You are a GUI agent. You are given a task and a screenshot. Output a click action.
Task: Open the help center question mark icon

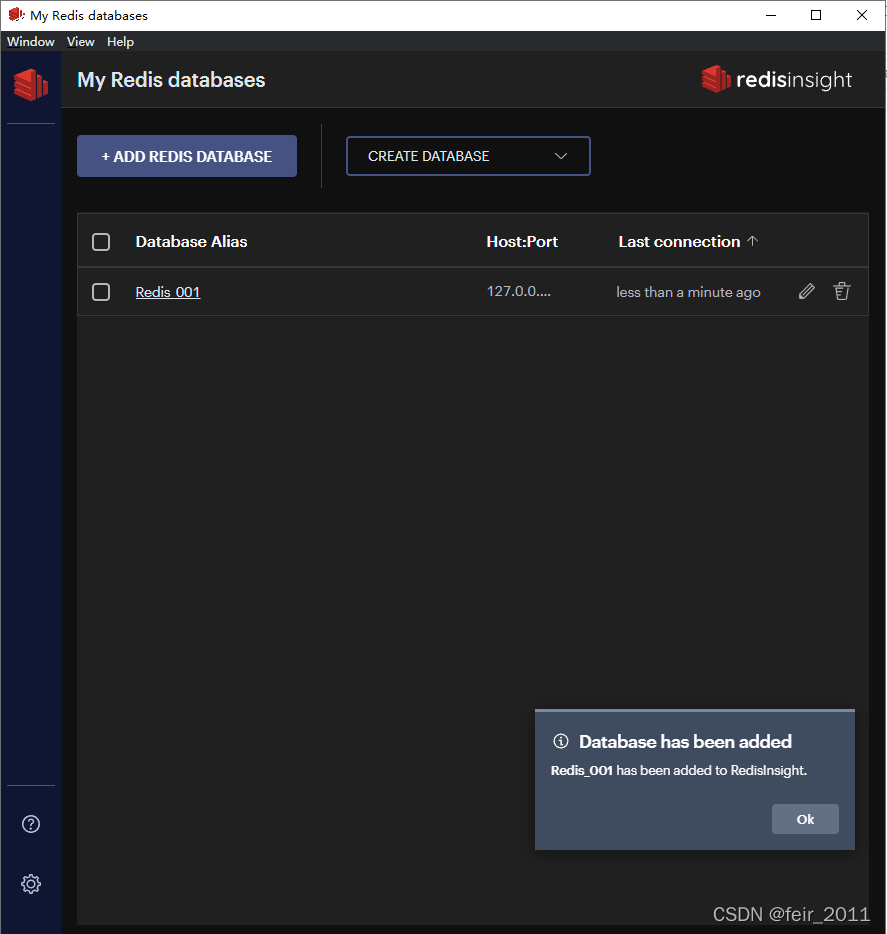coord(31,824)
